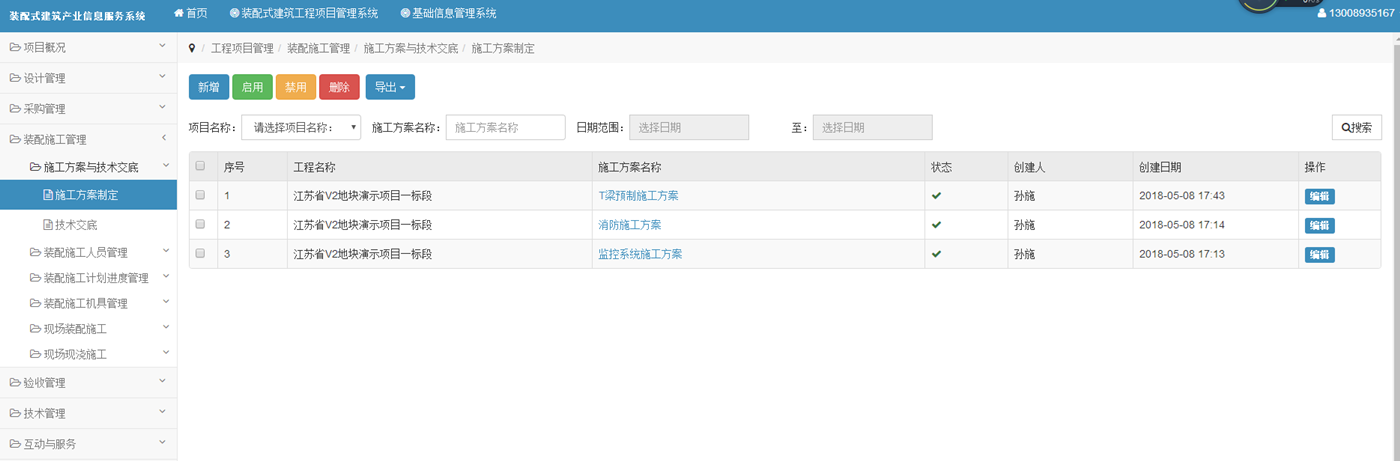1400x461 pixels.
Task: Click the red 删除 button
Action: [339, 87]
